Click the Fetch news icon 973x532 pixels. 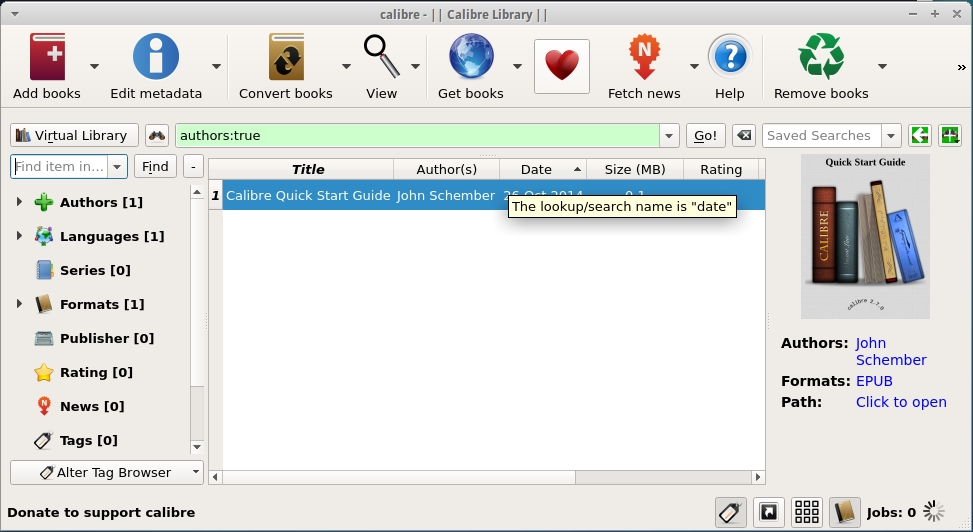(644, 56)
